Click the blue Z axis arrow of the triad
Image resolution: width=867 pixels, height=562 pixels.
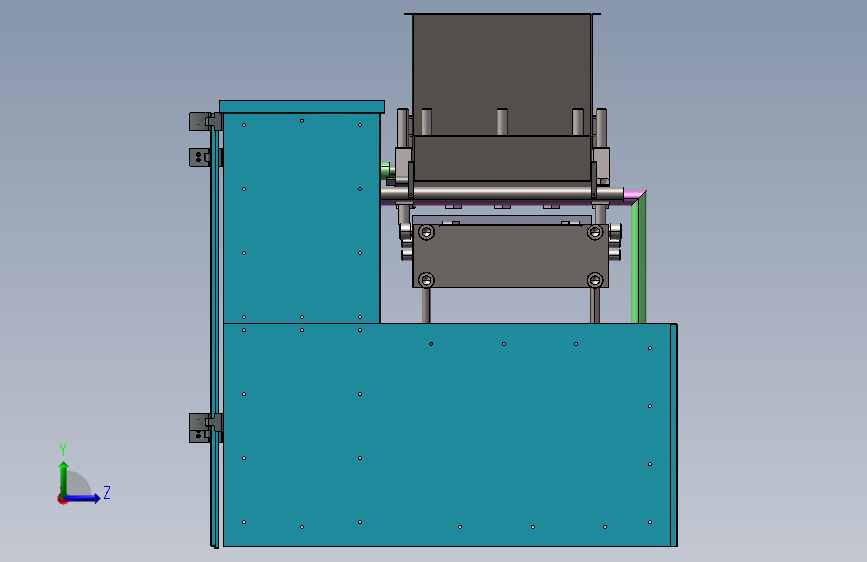coord(83,498)
